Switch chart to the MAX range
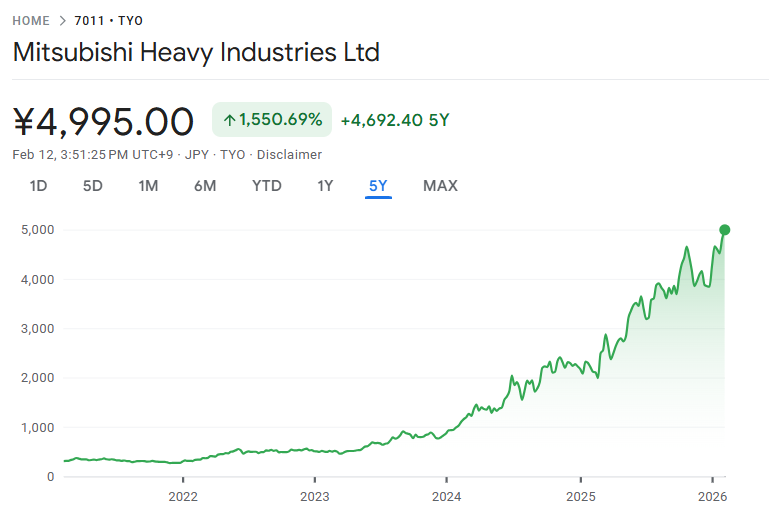The width and height of the screenshot is (769, 518). (440, 185)
